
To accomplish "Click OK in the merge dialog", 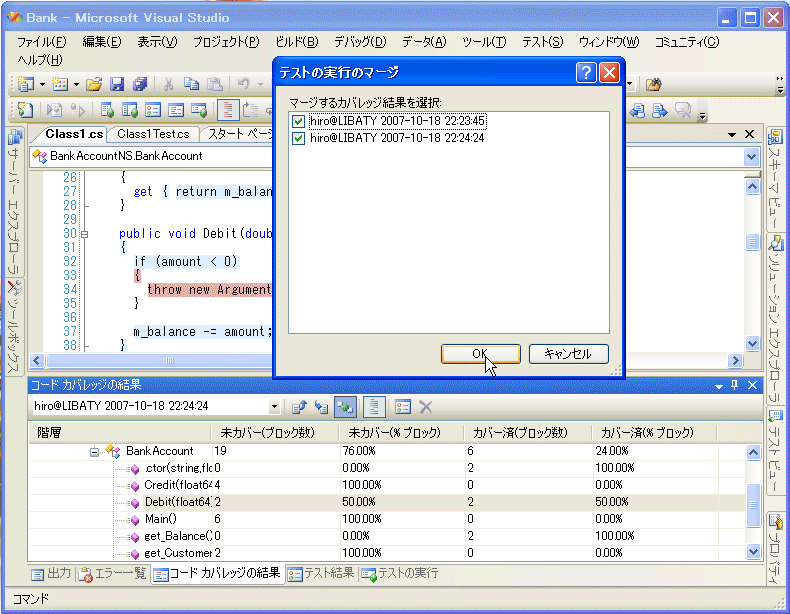I will point(481,354).
